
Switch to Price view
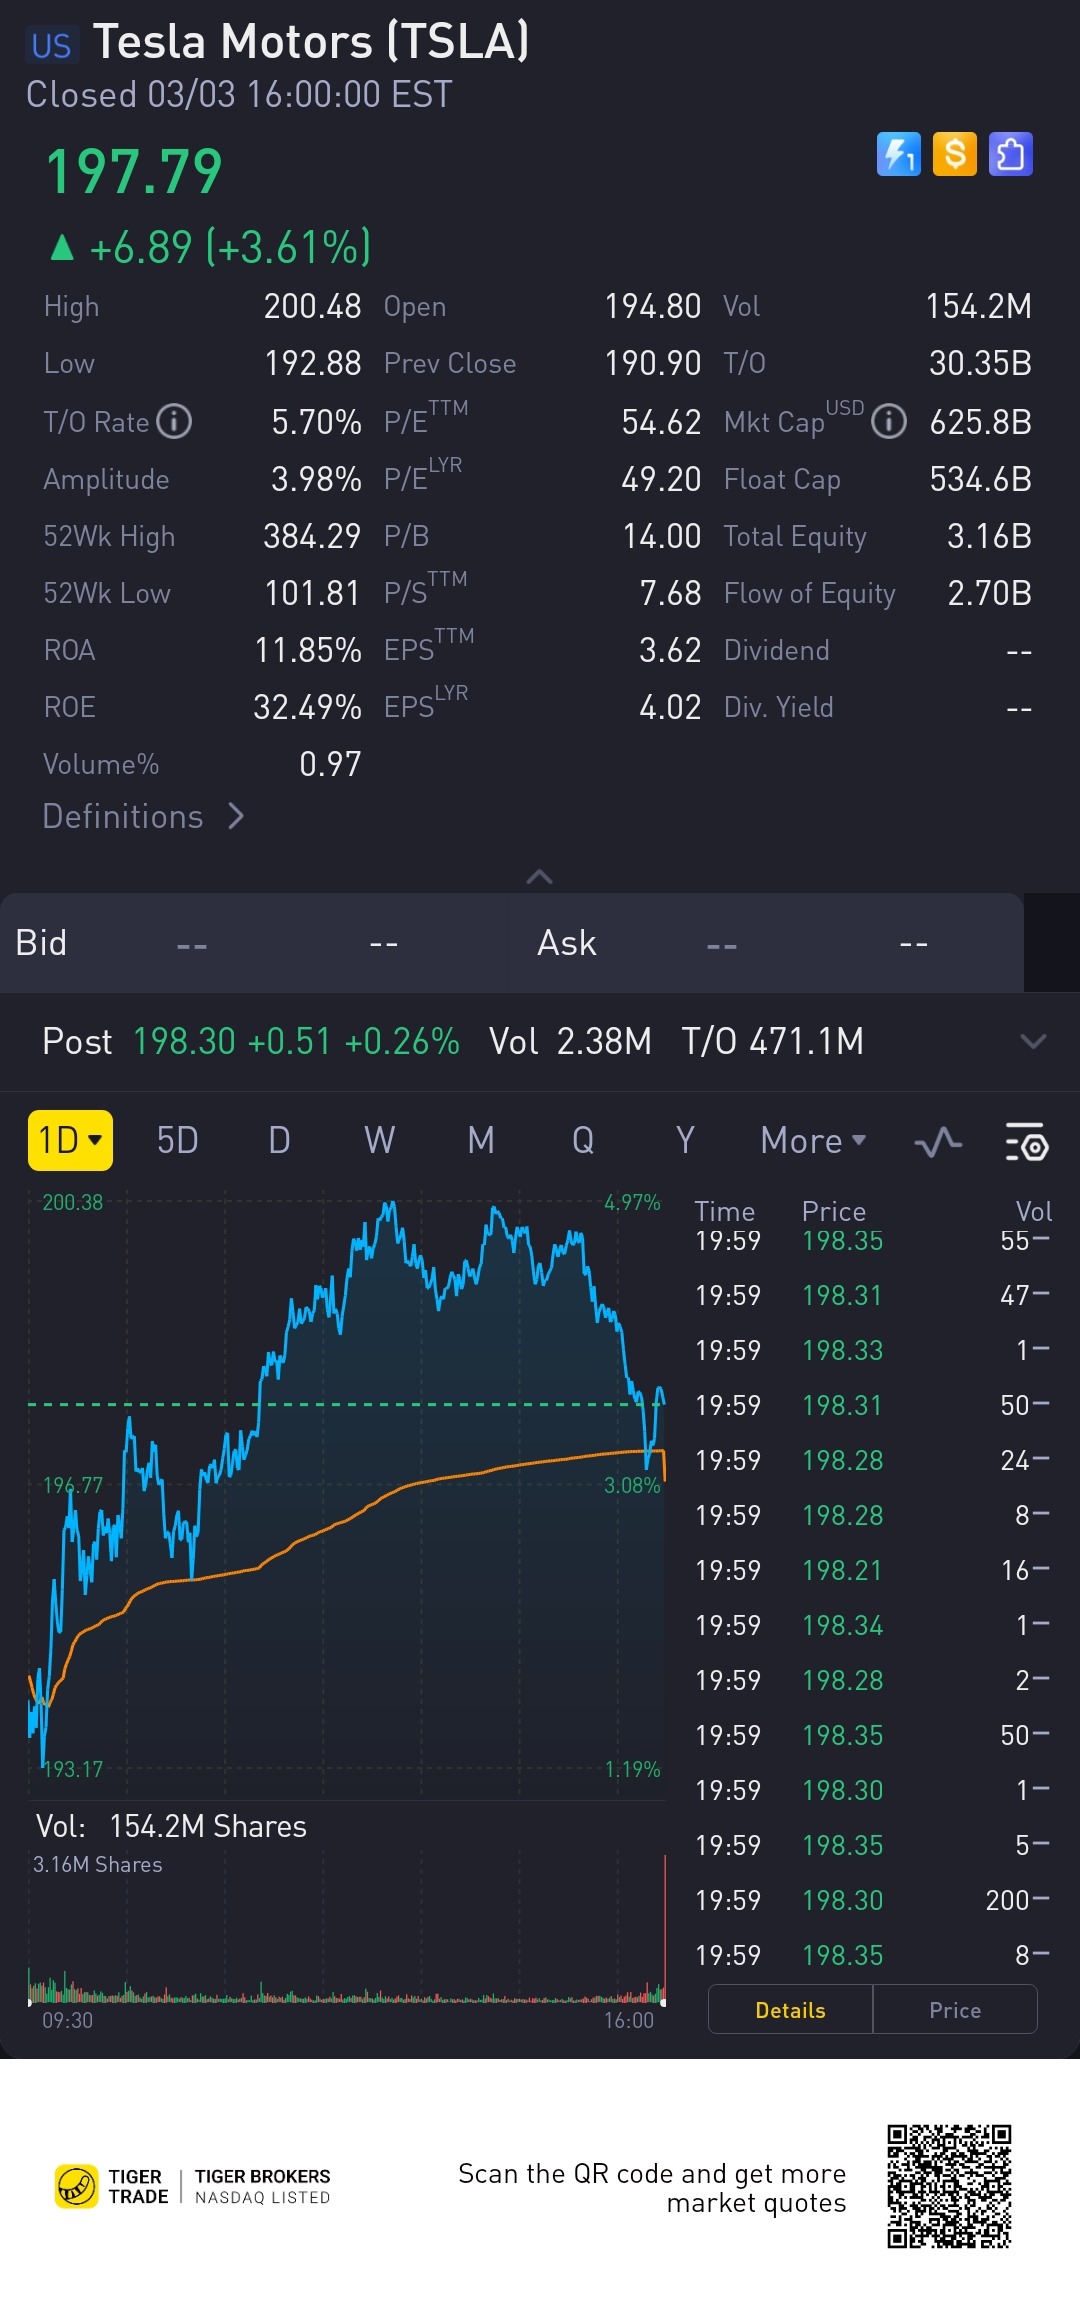955,2010
